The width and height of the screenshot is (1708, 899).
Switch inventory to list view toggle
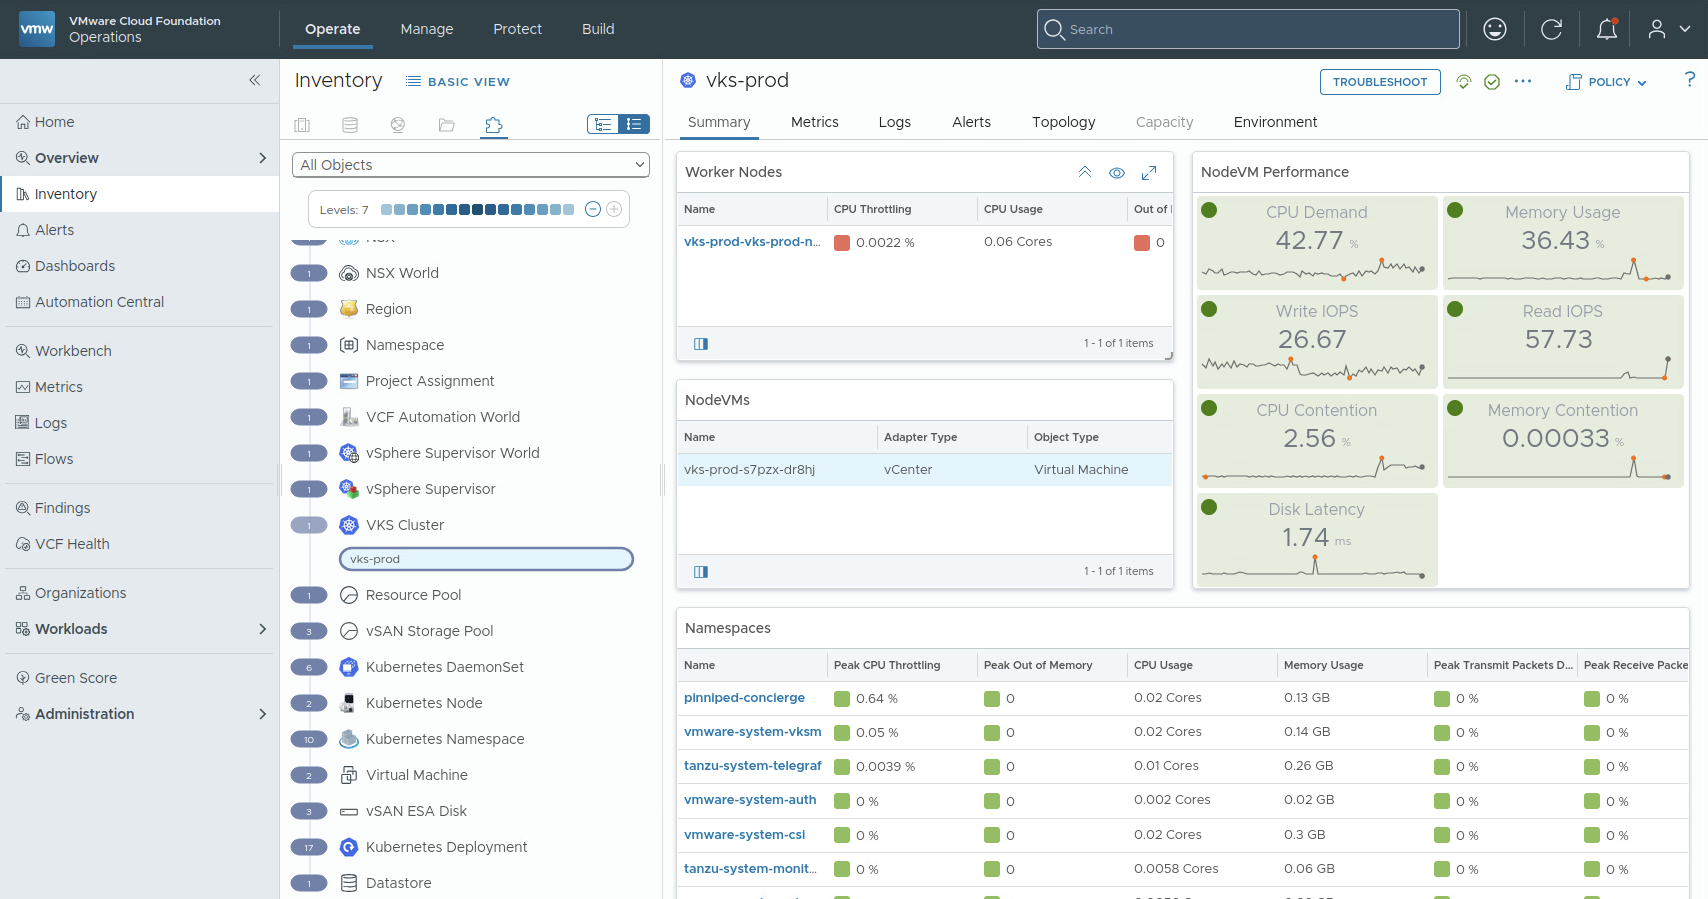(634, 124)
